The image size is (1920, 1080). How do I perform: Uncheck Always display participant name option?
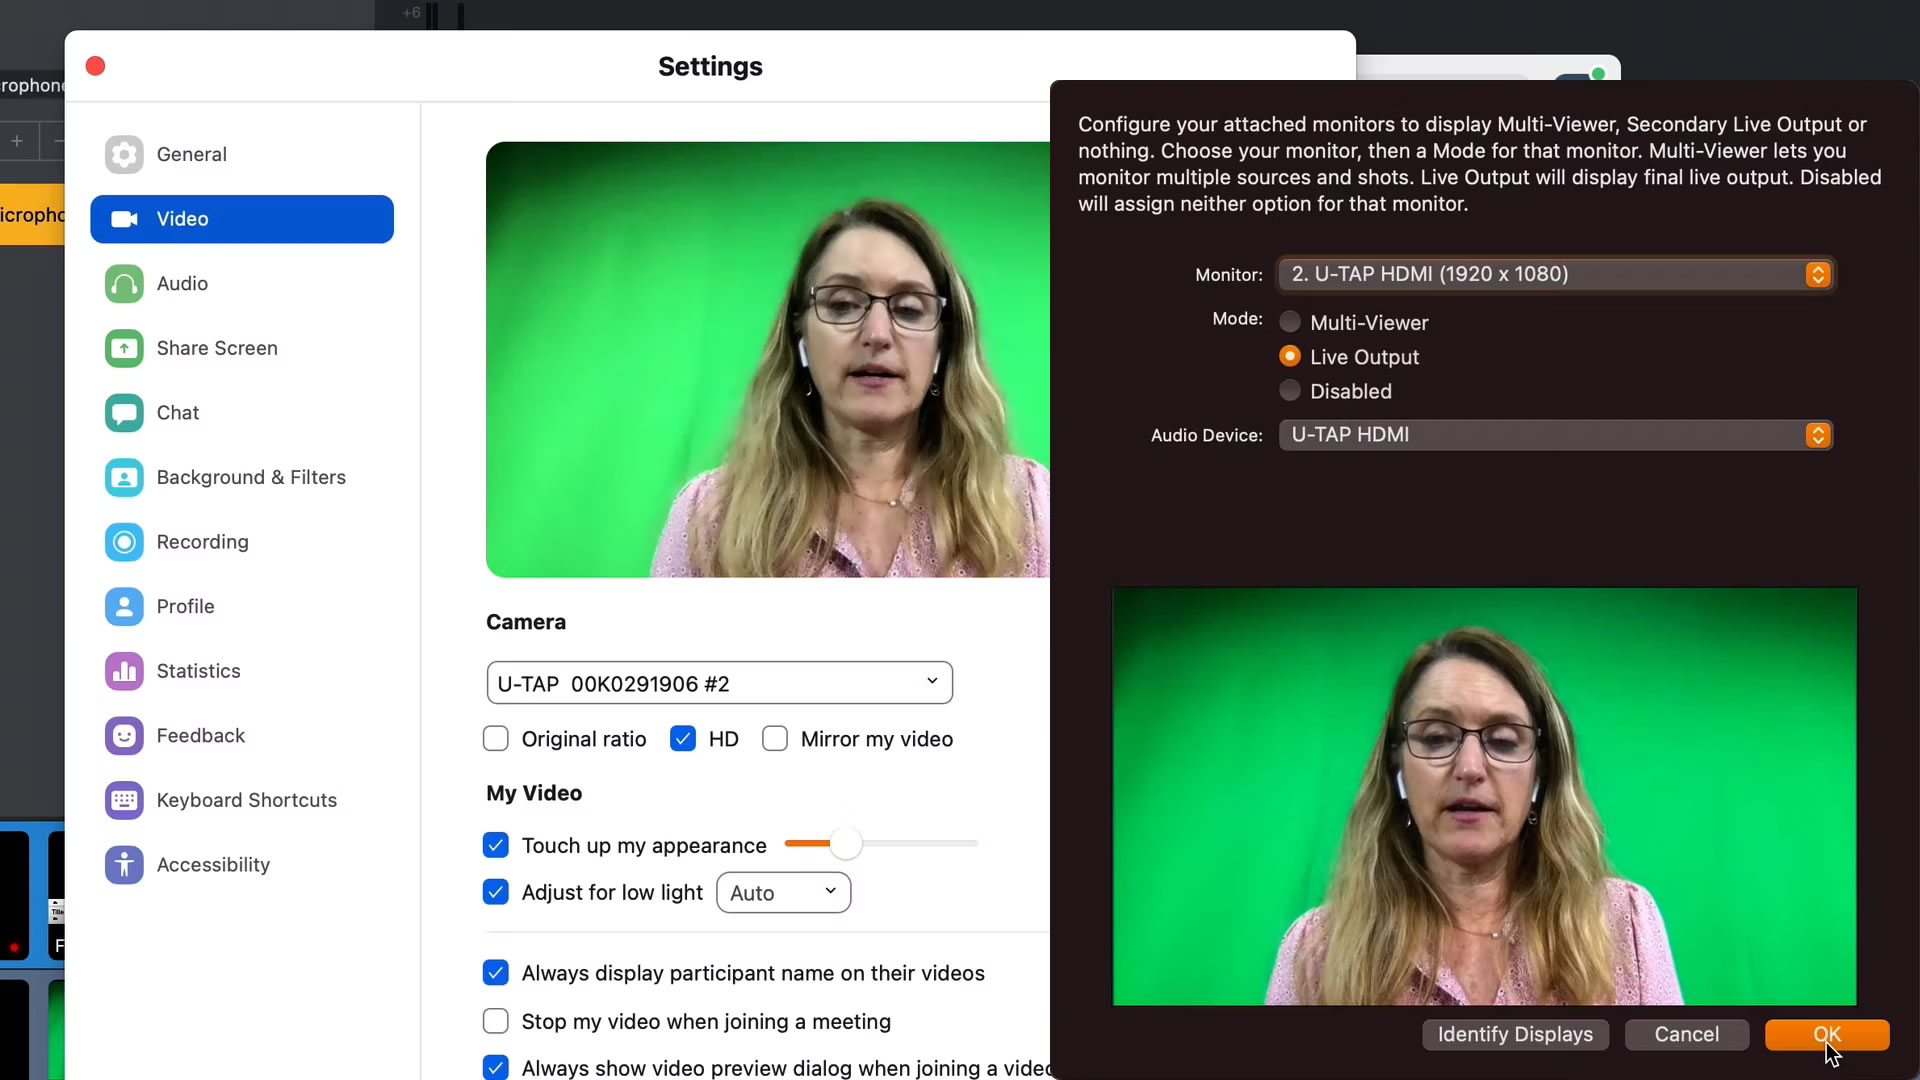496,973
